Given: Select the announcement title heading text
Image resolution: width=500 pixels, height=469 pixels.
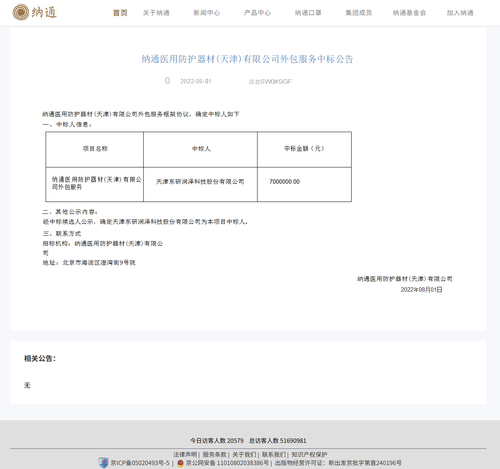Looking at the screenshot, I should 247,59.
